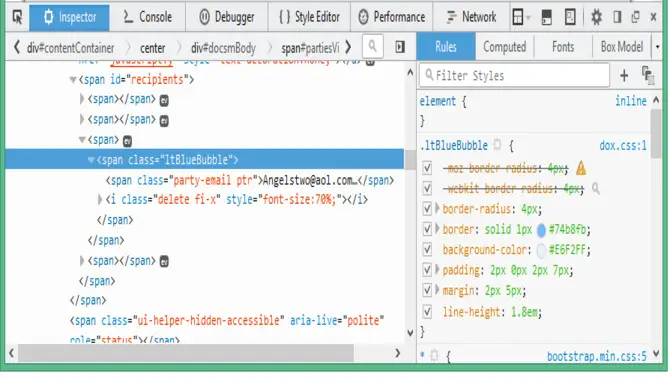The width and height of the screenshot is (670, 380).
Task: Collapse the span class ltBlueBubble node
Action: tap(91, 160)
